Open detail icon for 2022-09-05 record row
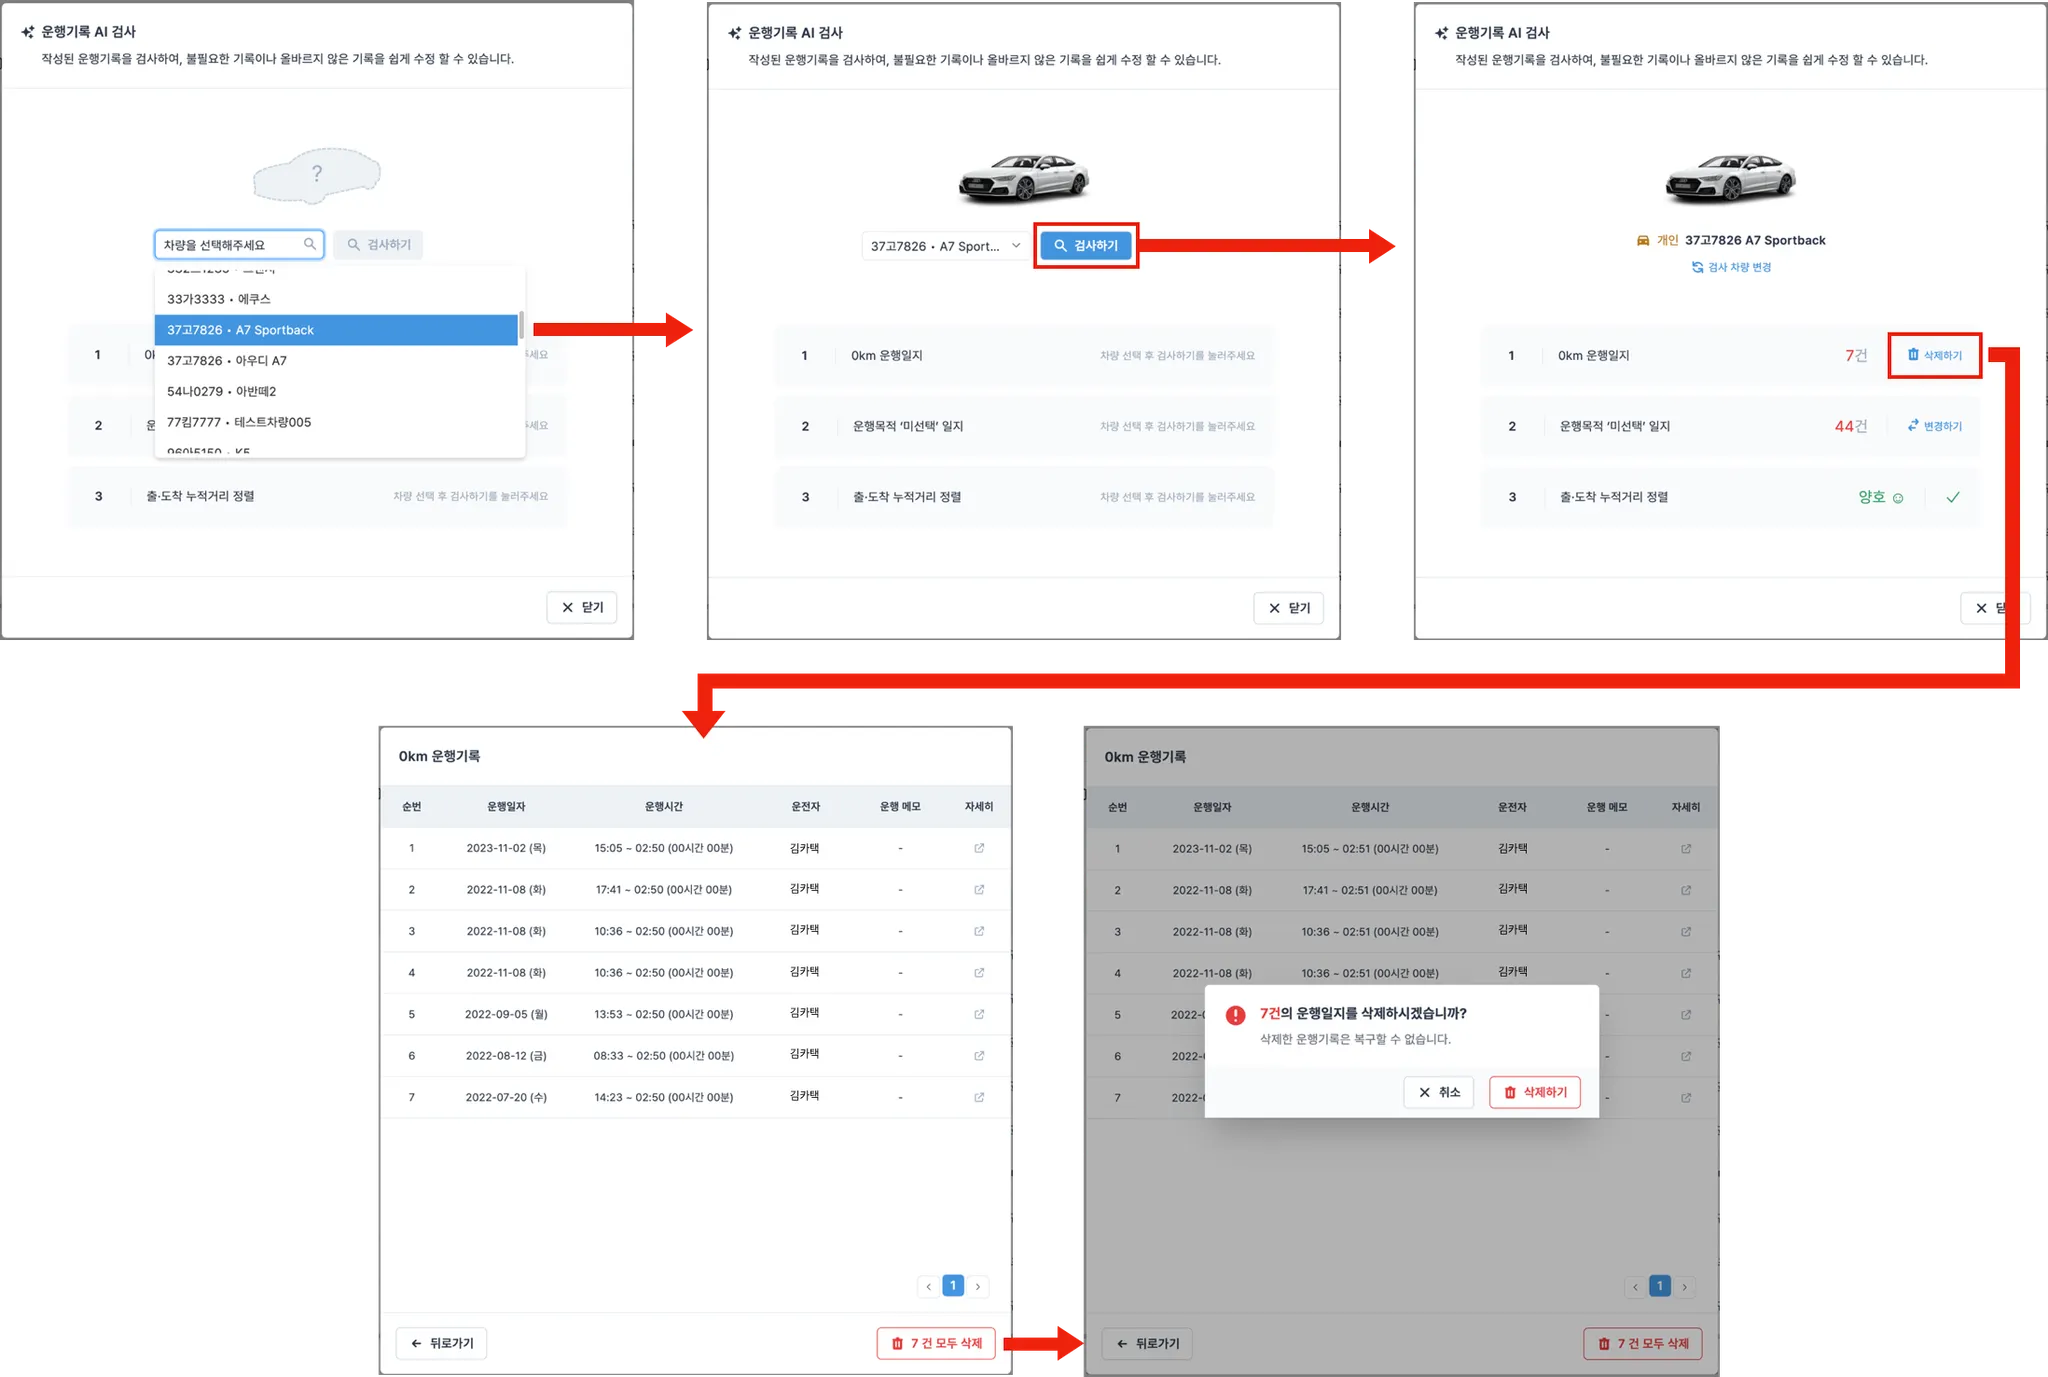 point(979,1014)
